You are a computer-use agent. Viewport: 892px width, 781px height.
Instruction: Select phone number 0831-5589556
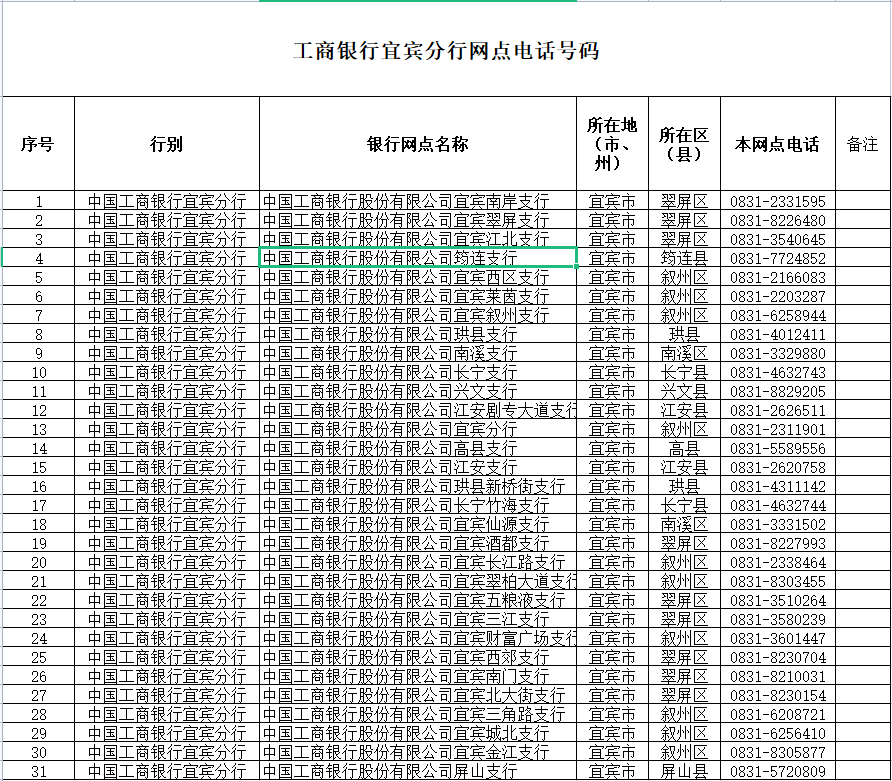pos(778,448)
